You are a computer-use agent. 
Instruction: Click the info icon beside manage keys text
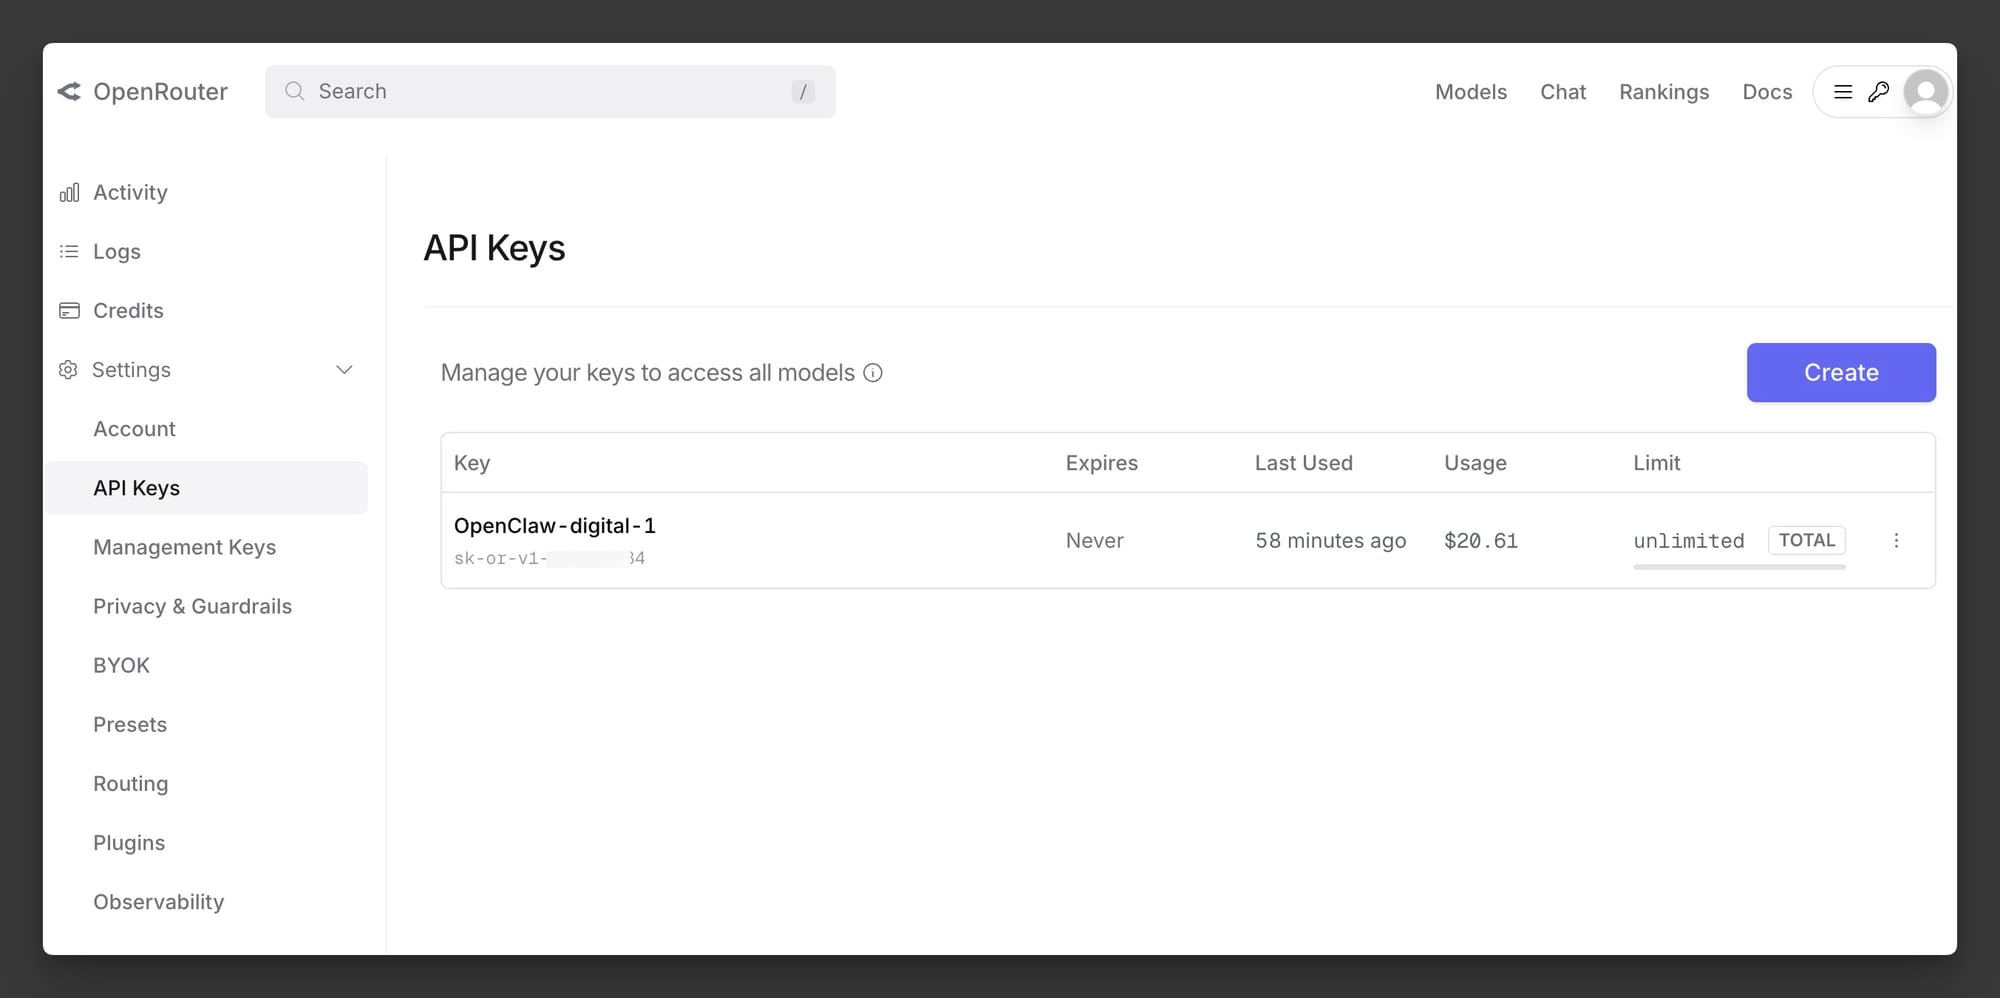[873, 373]
